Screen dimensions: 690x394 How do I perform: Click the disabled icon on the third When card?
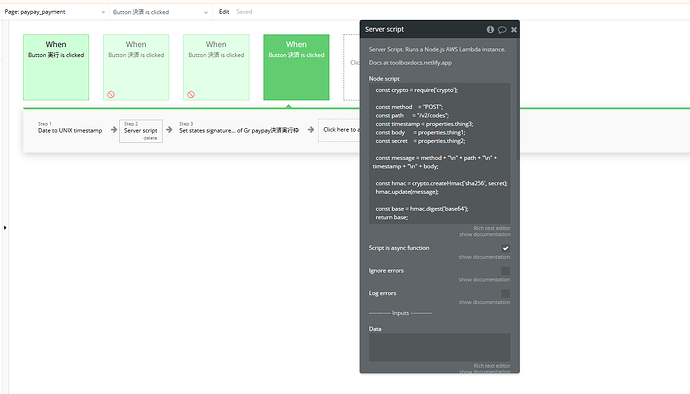(191, 94)
